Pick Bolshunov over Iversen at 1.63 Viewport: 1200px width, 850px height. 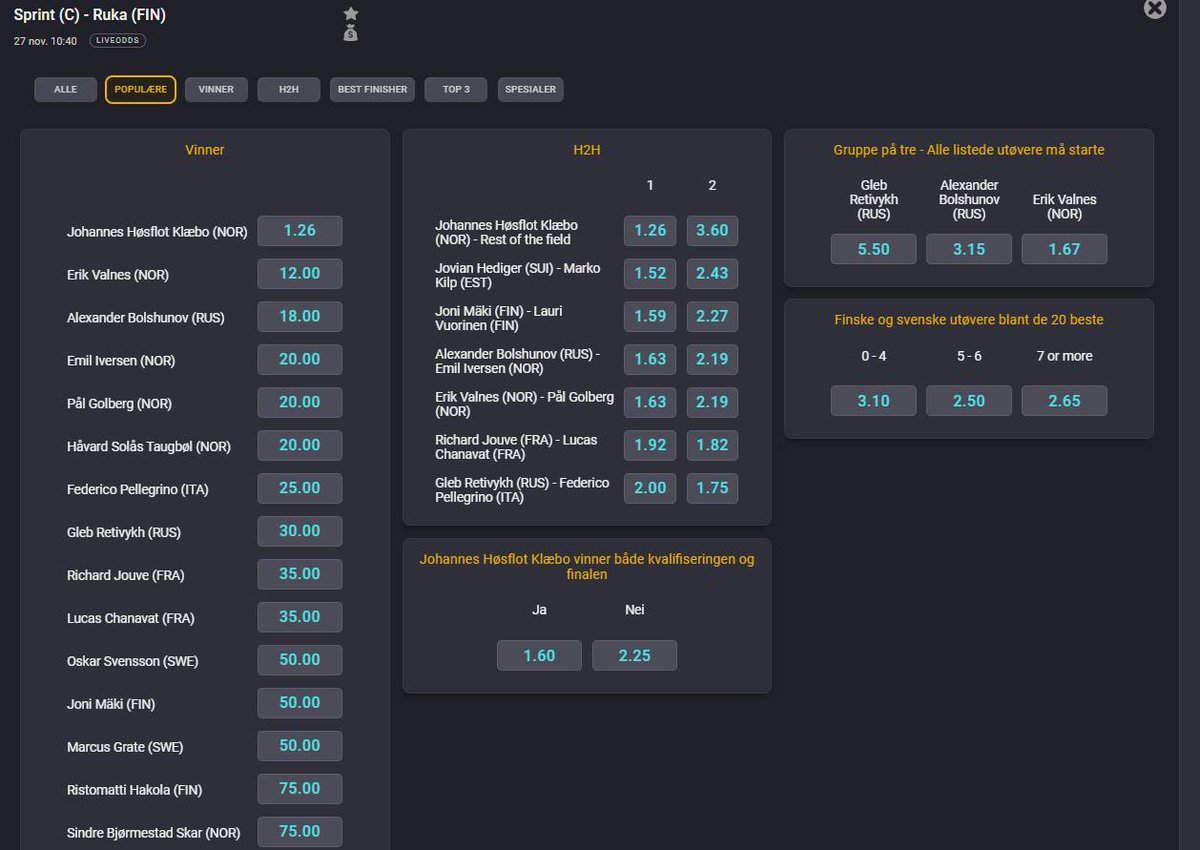click(650, 360)
